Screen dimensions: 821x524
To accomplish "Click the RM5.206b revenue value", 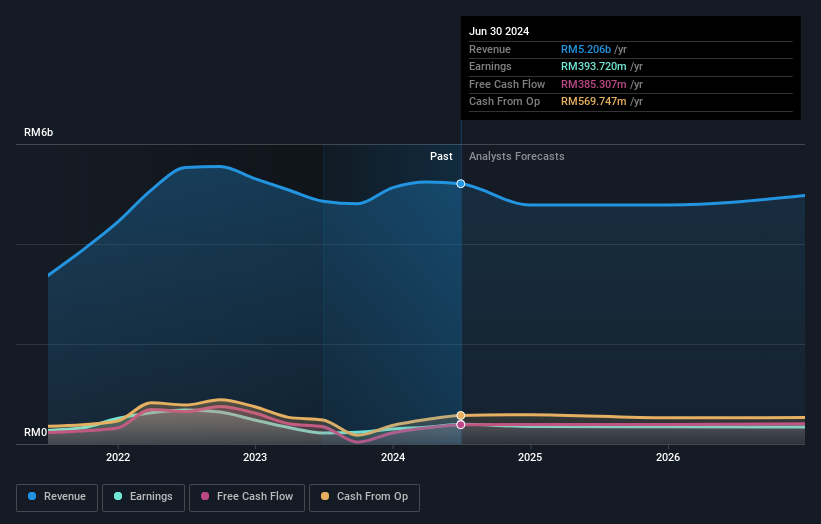I will tap(586, 49).
